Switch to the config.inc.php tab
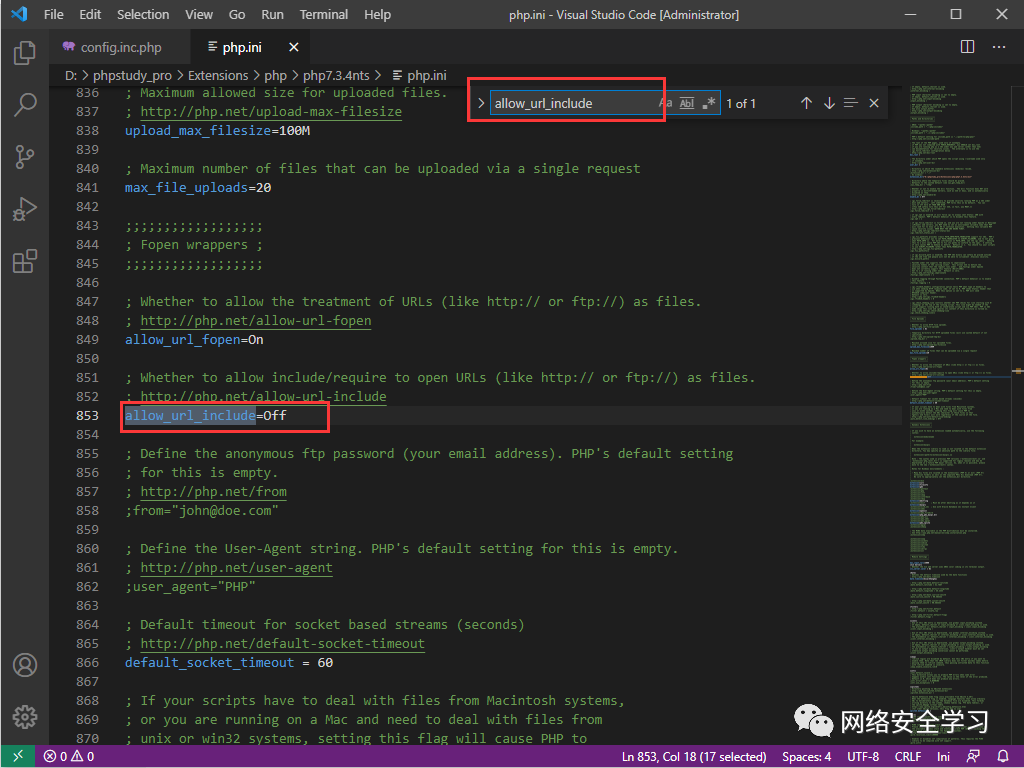The height and width of the screenshot is (768, 1024). pos(120,47)
